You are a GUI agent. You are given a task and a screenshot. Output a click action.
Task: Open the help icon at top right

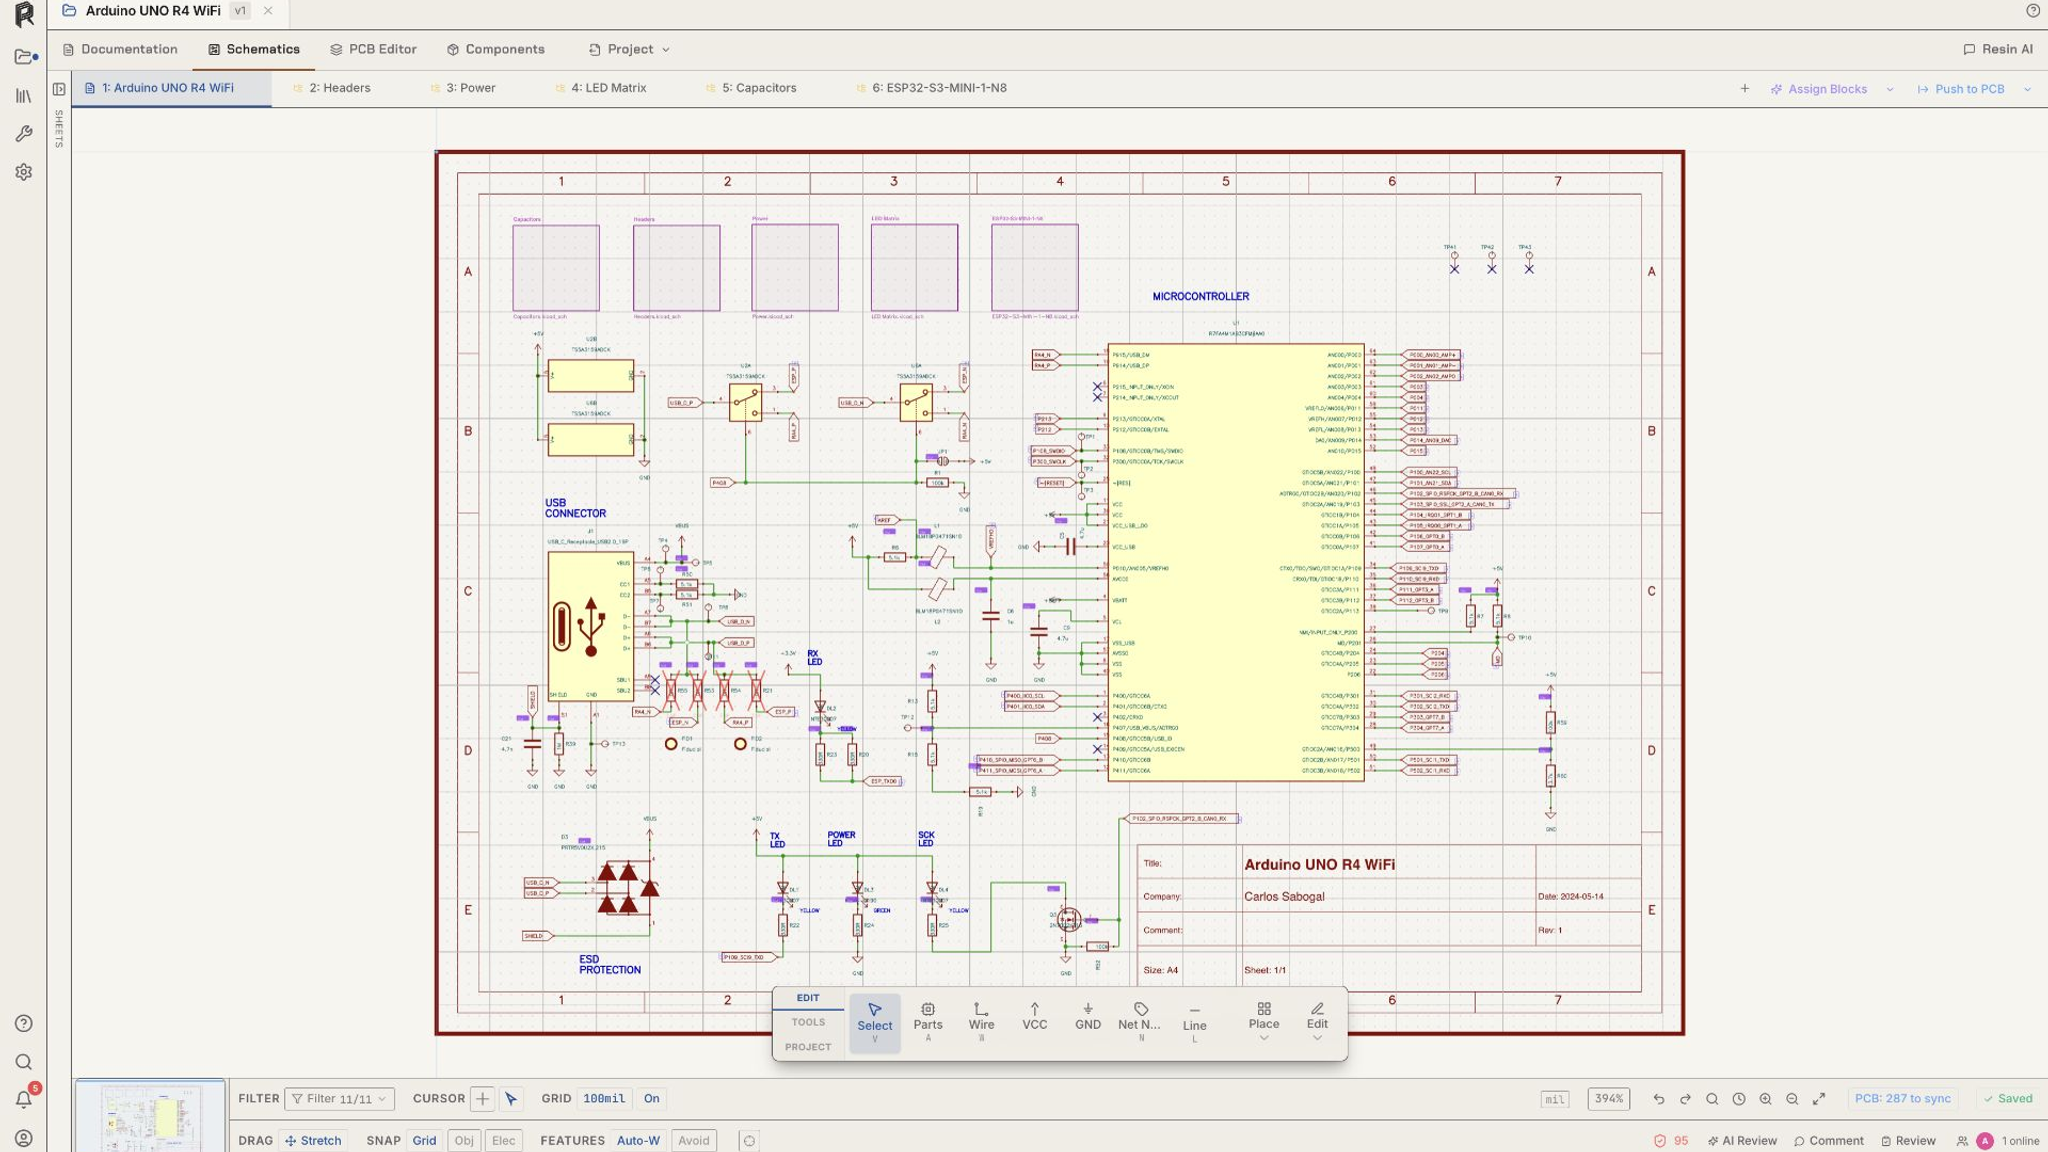point(2033,11)
